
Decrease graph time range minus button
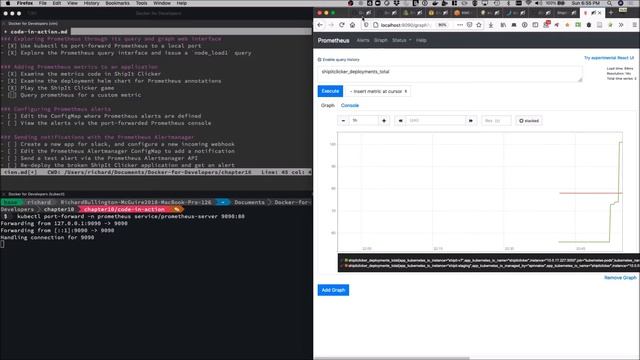click(x=343, y=121)
